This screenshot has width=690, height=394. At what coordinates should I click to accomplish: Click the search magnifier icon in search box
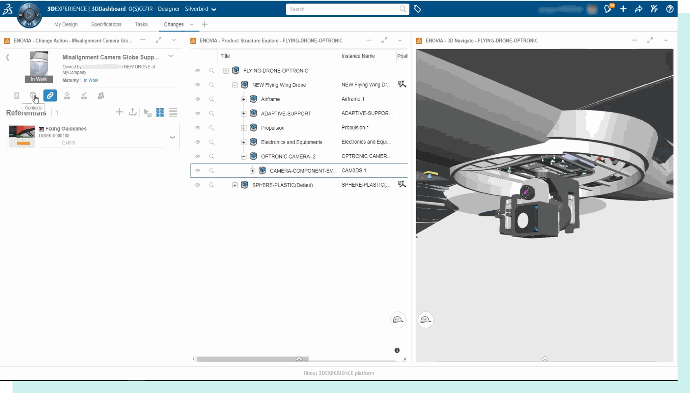click(403, 9)
